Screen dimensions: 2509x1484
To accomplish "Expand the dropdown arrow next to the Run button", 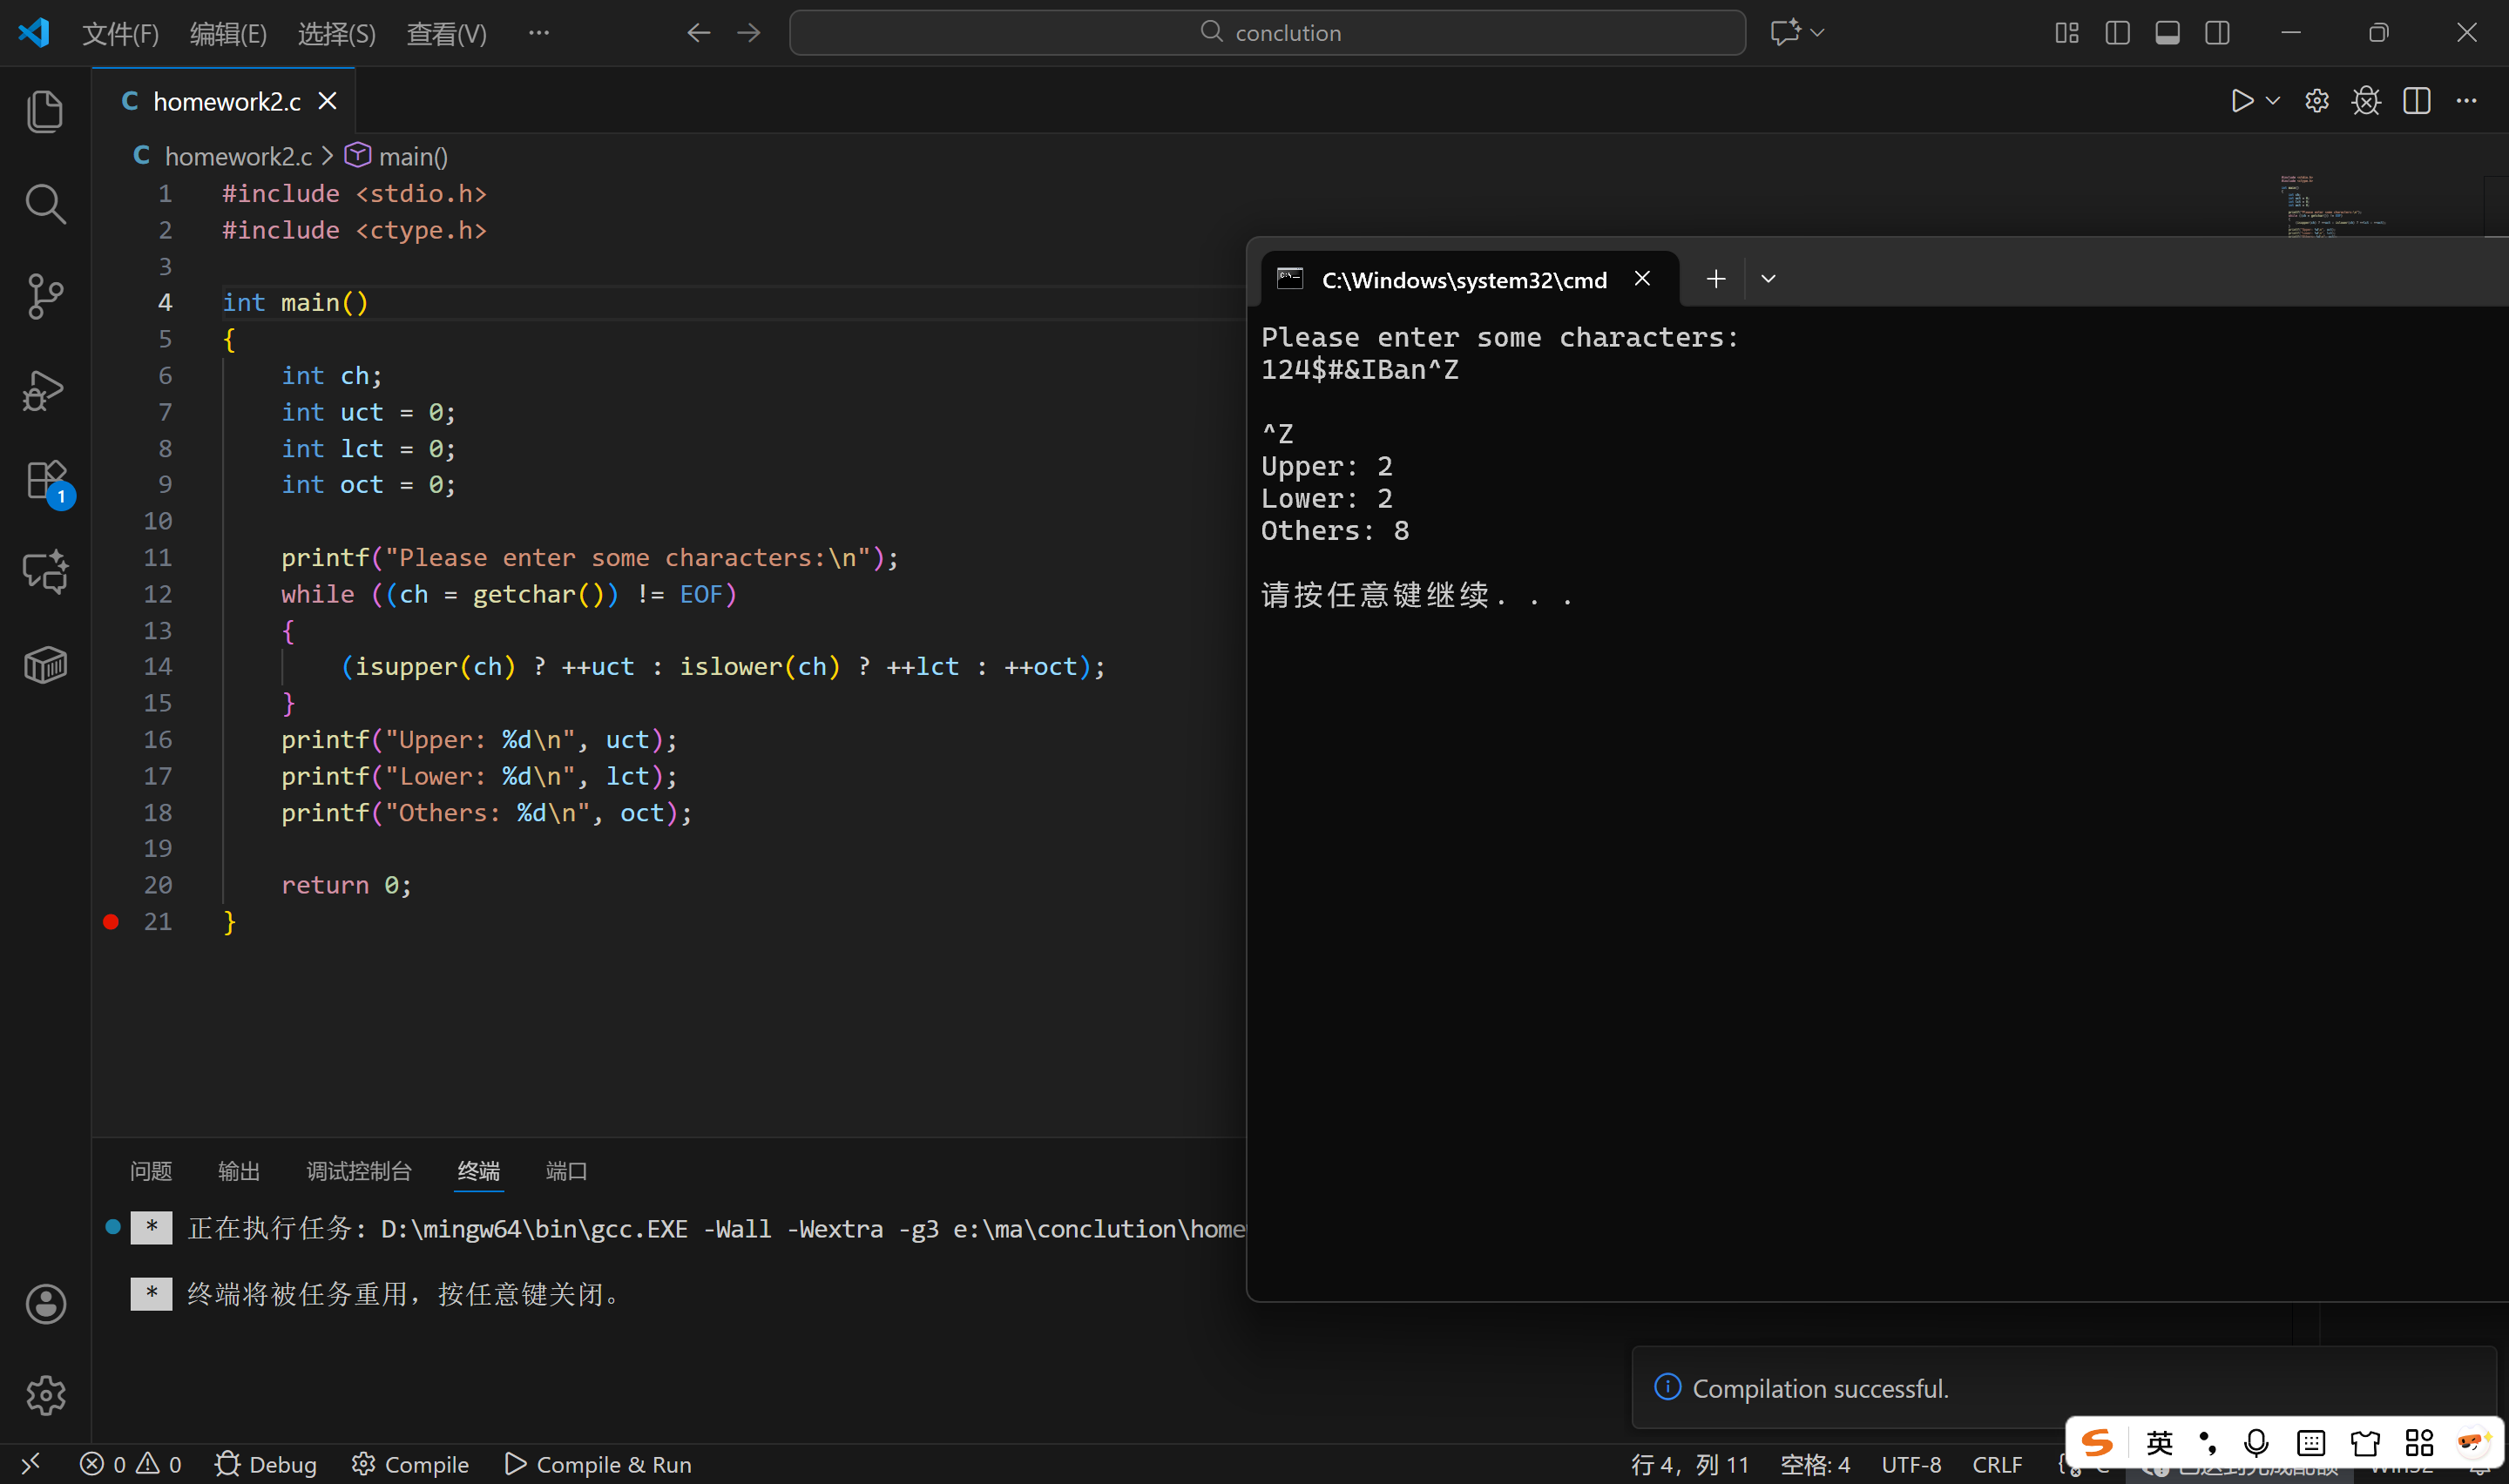I will [2273, 101].
